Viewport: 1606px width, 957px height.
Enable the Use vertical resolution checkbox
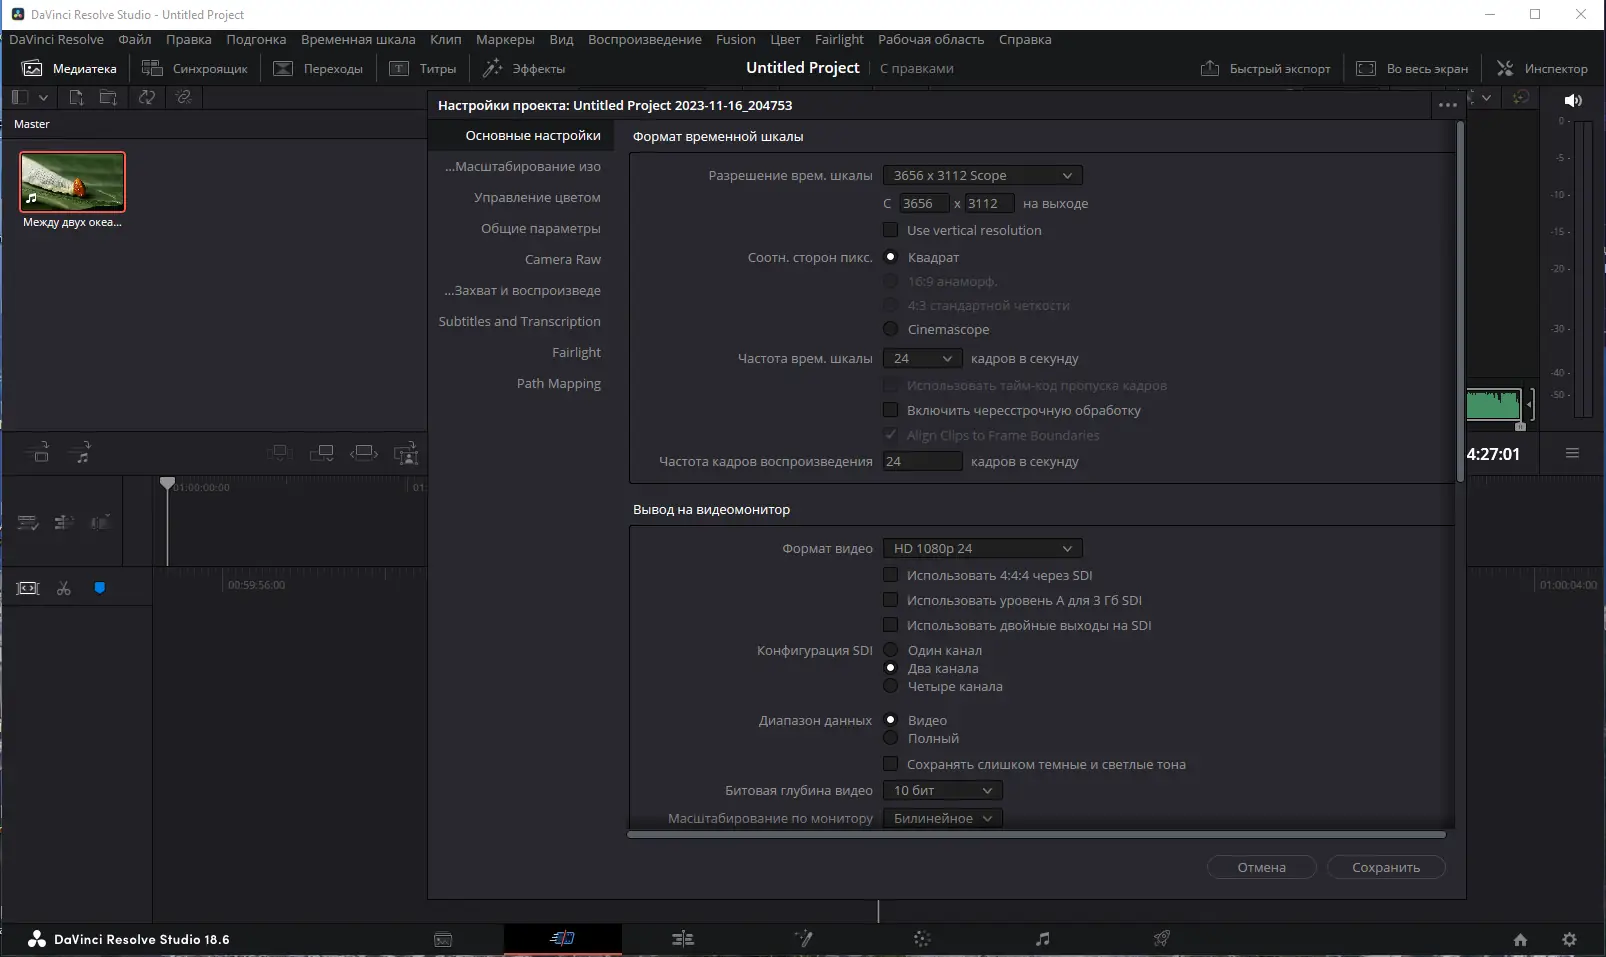point(890,229)
